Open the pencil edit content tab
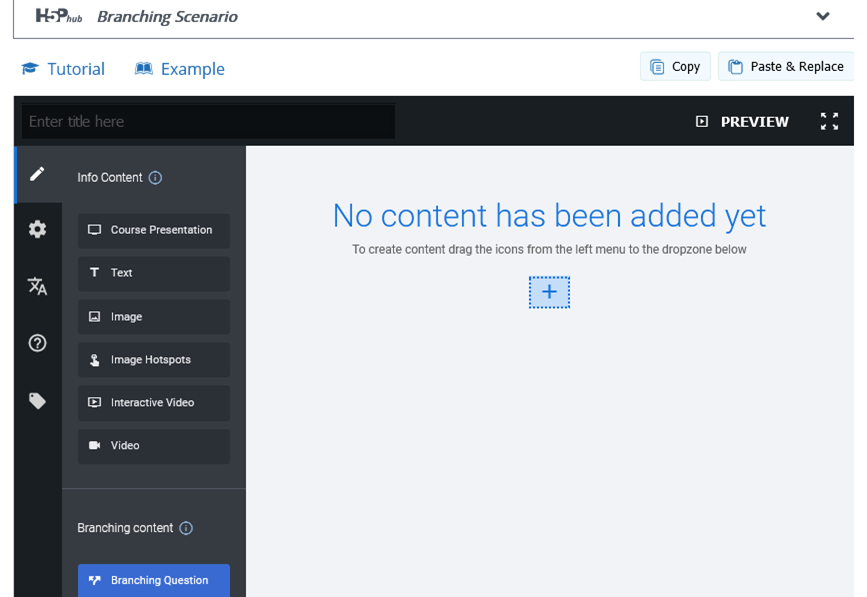The height and width of the screenshot is (597, 867). 37,174
